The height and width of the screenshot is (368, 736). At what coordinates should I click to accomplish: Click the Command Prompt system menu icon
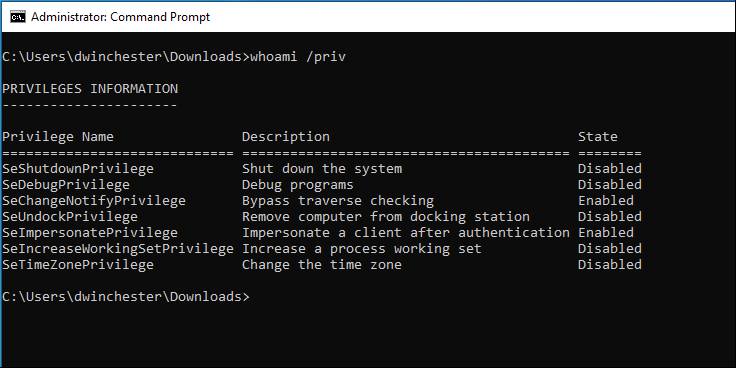(18, 17)
